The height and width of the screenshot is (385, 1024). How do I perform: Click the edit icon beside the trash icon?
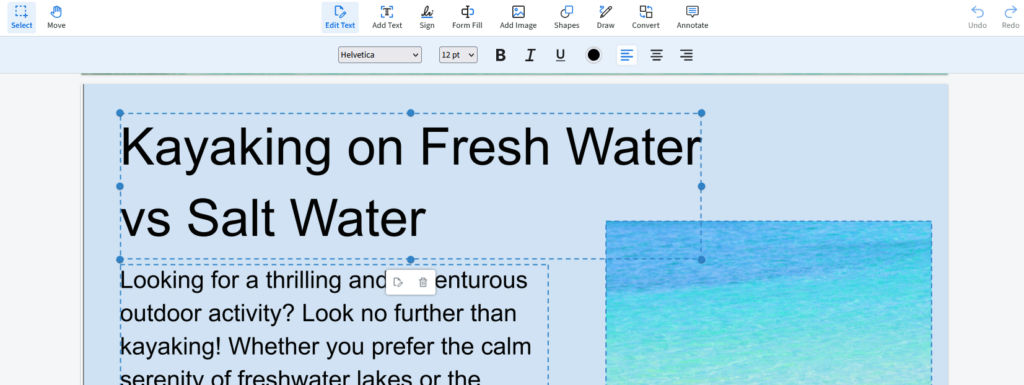click(398, 283)
